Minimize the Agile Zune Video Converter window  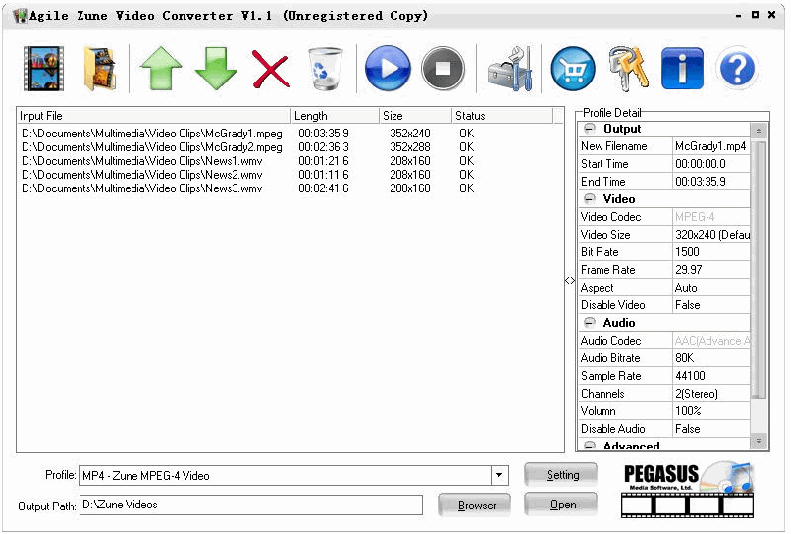(739, 16)
